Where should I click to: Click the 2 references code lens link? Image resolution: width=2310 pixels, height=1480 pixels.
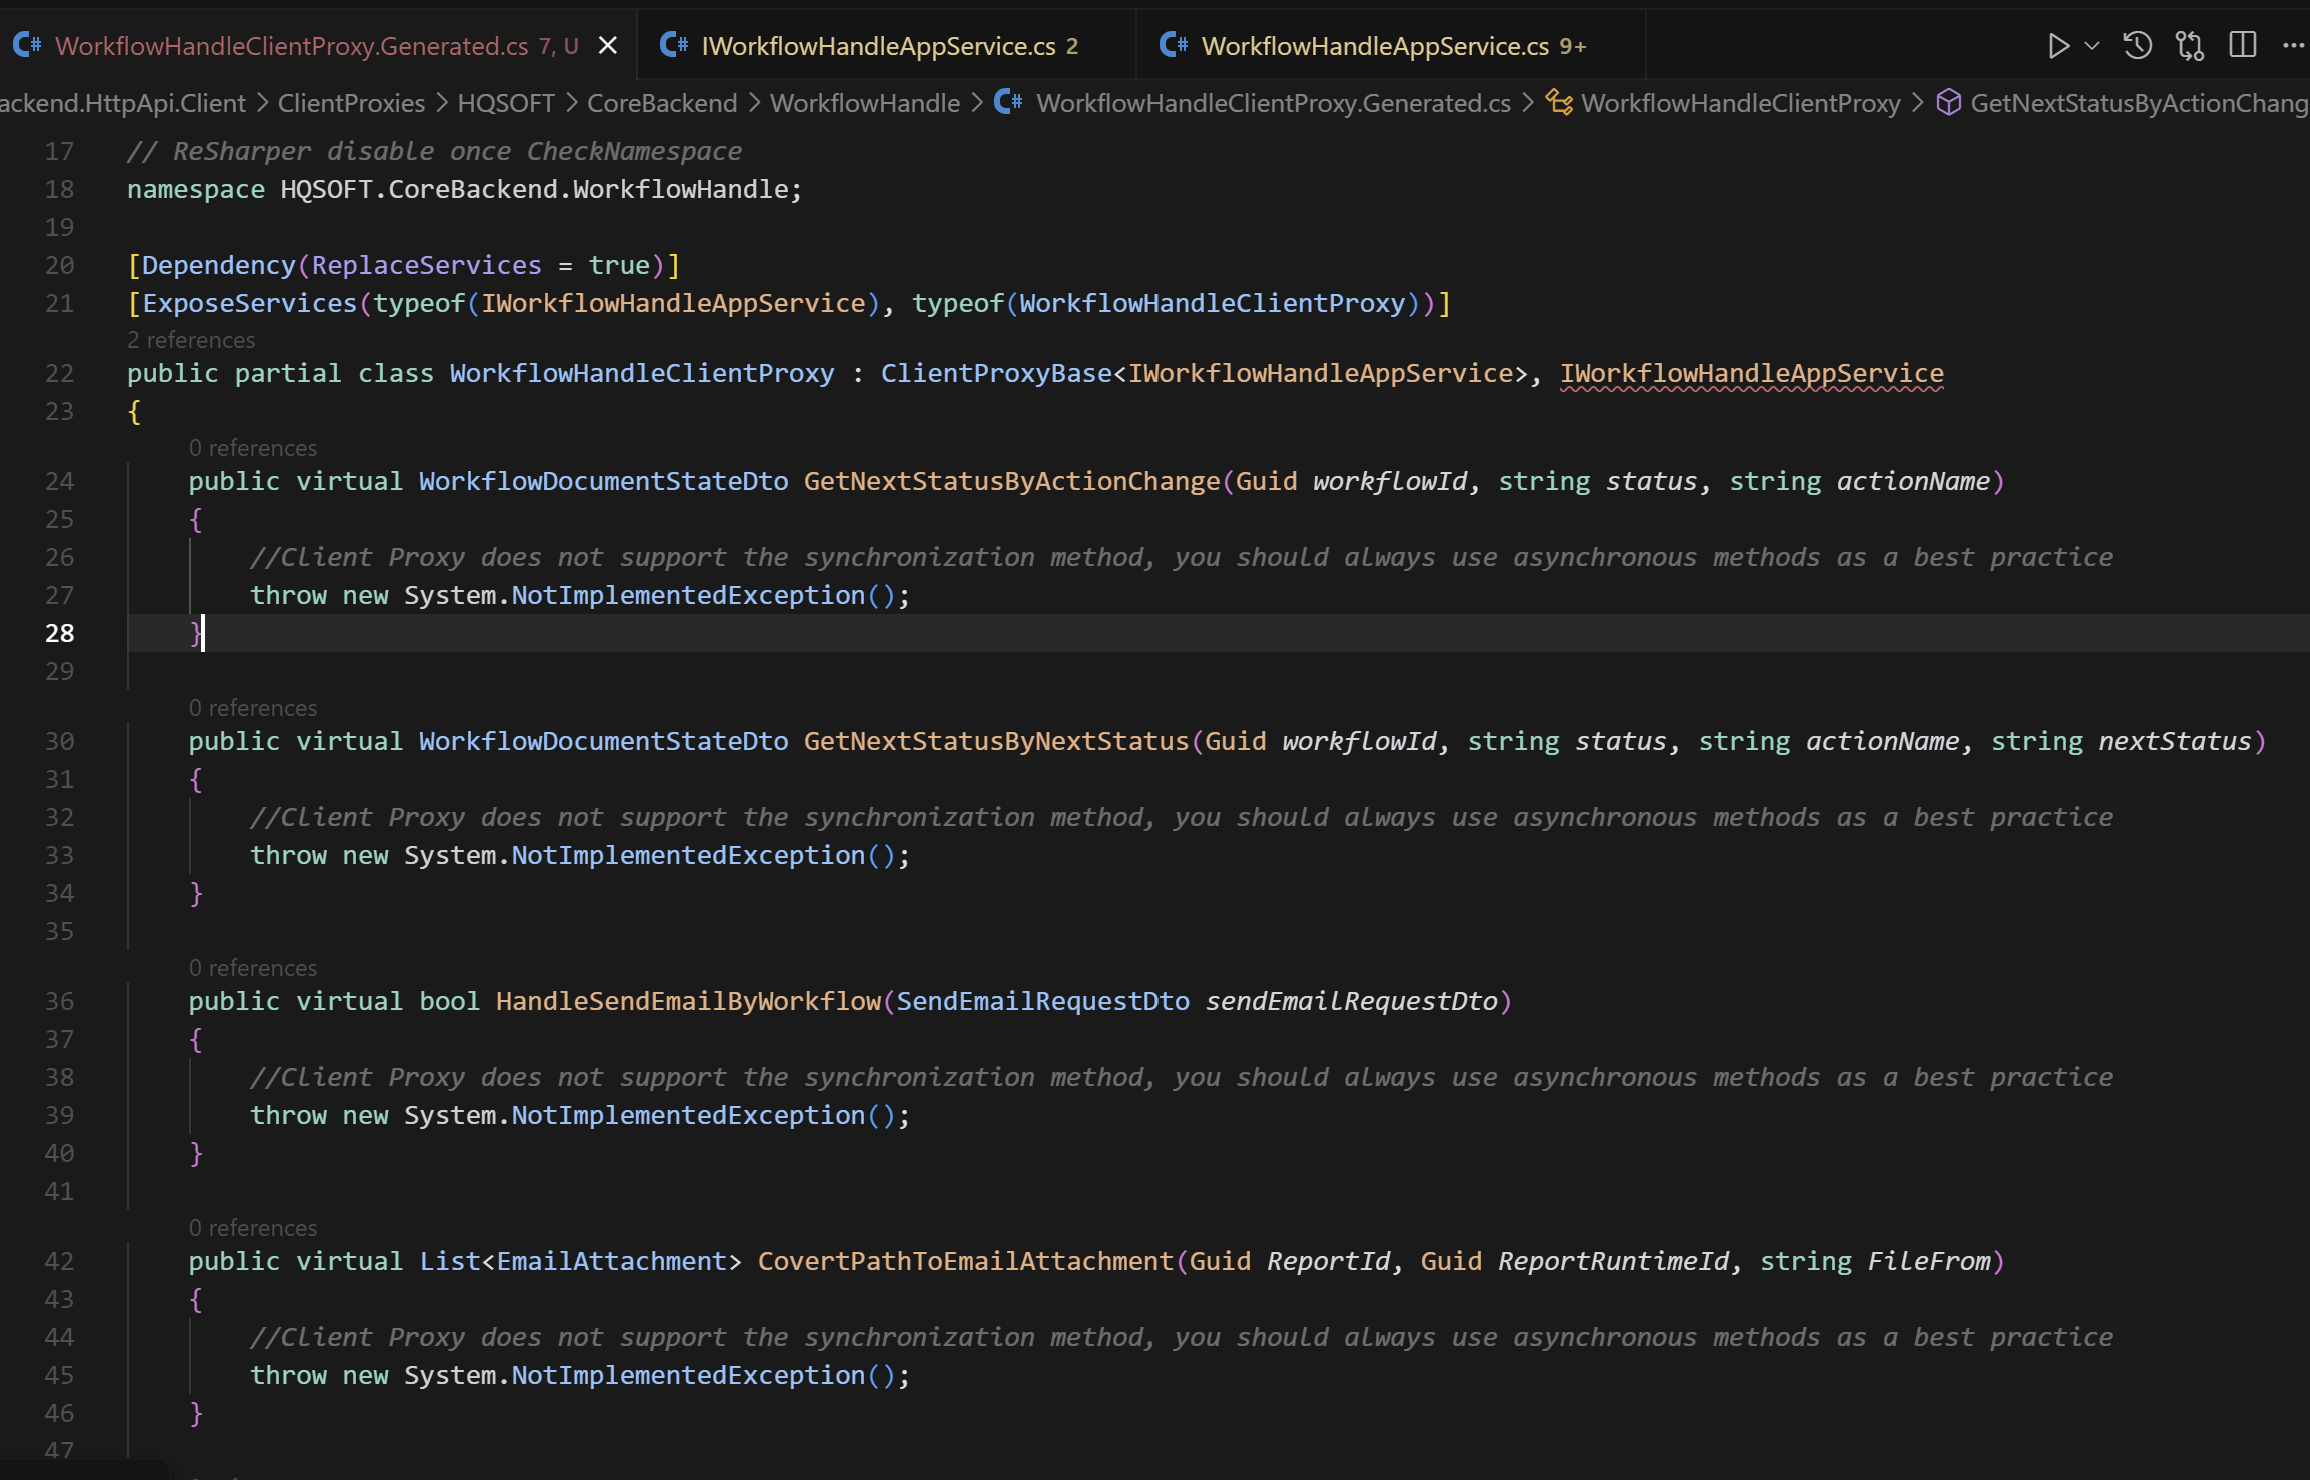(190, 340)
